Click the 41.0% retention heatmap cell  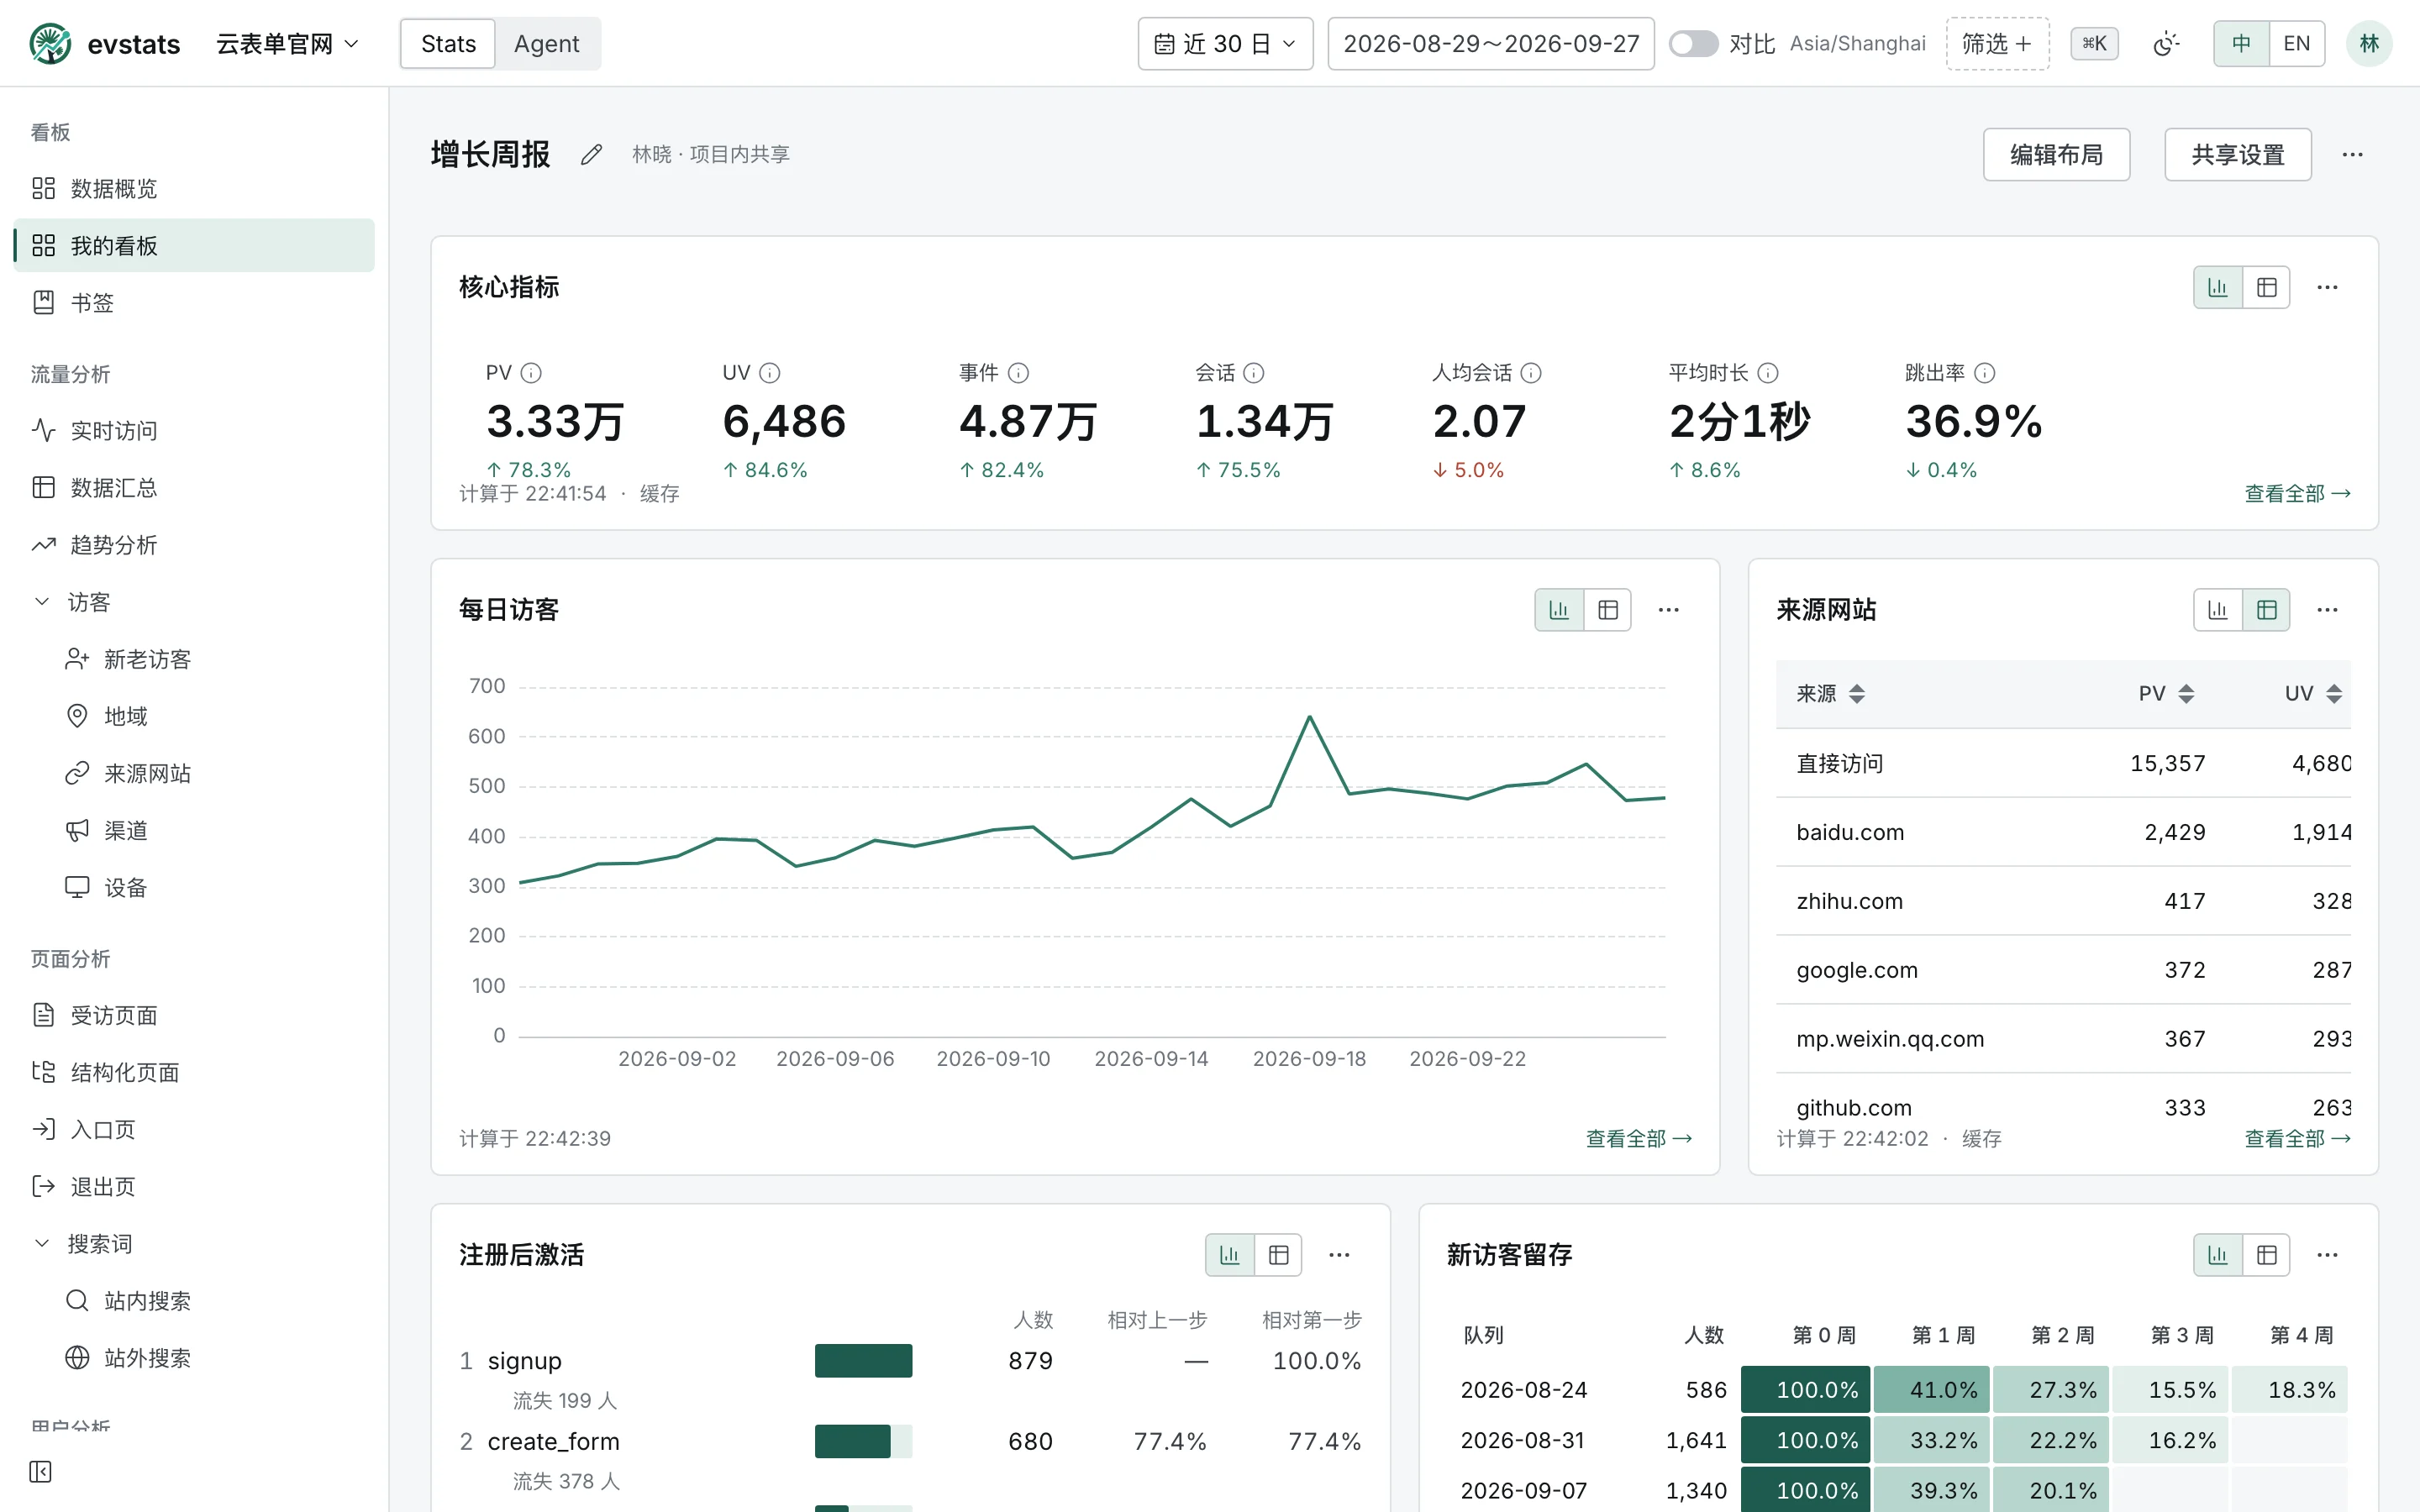click(1931, 1390)
